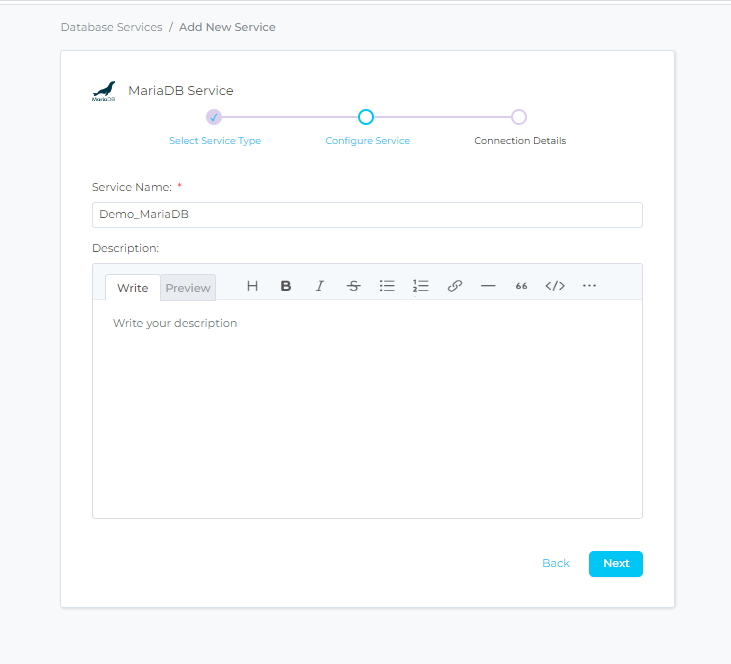
Task: Apply strikethrough formatting in editor
Action: [353, 286]
